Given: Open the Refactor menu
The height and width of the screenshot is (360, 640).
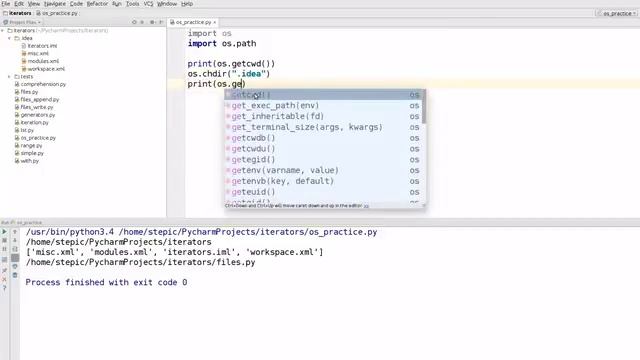Looking at the screenshot, I should (98, 4).
